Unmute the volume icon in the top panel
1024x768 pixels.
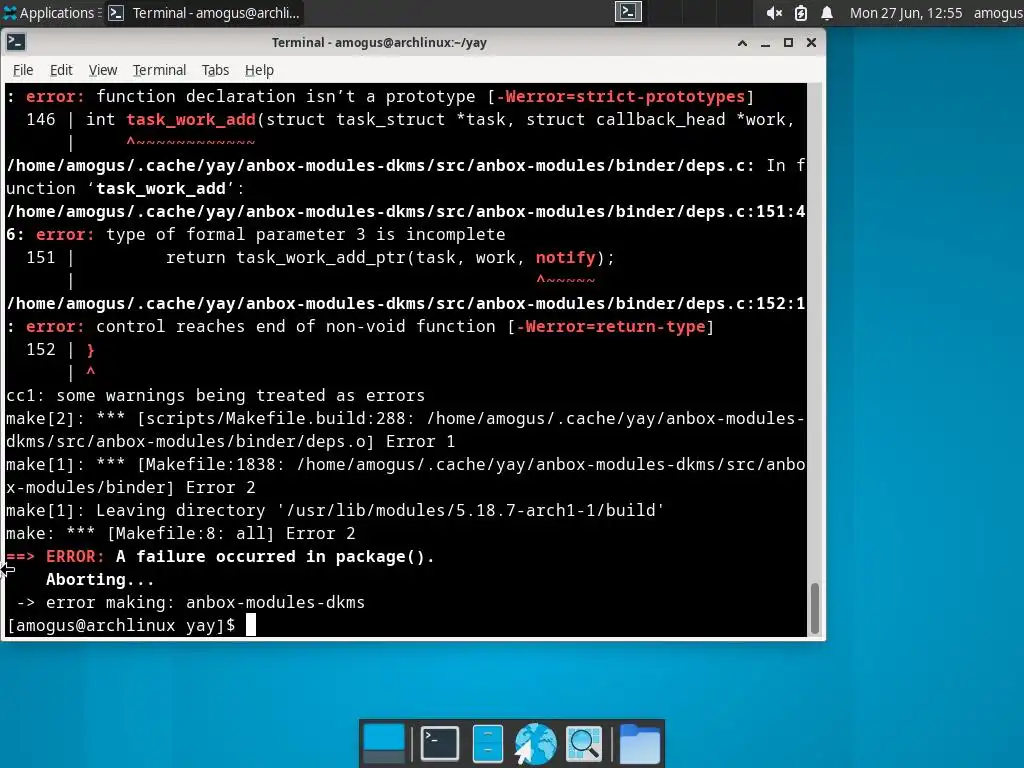coord(774,12)
